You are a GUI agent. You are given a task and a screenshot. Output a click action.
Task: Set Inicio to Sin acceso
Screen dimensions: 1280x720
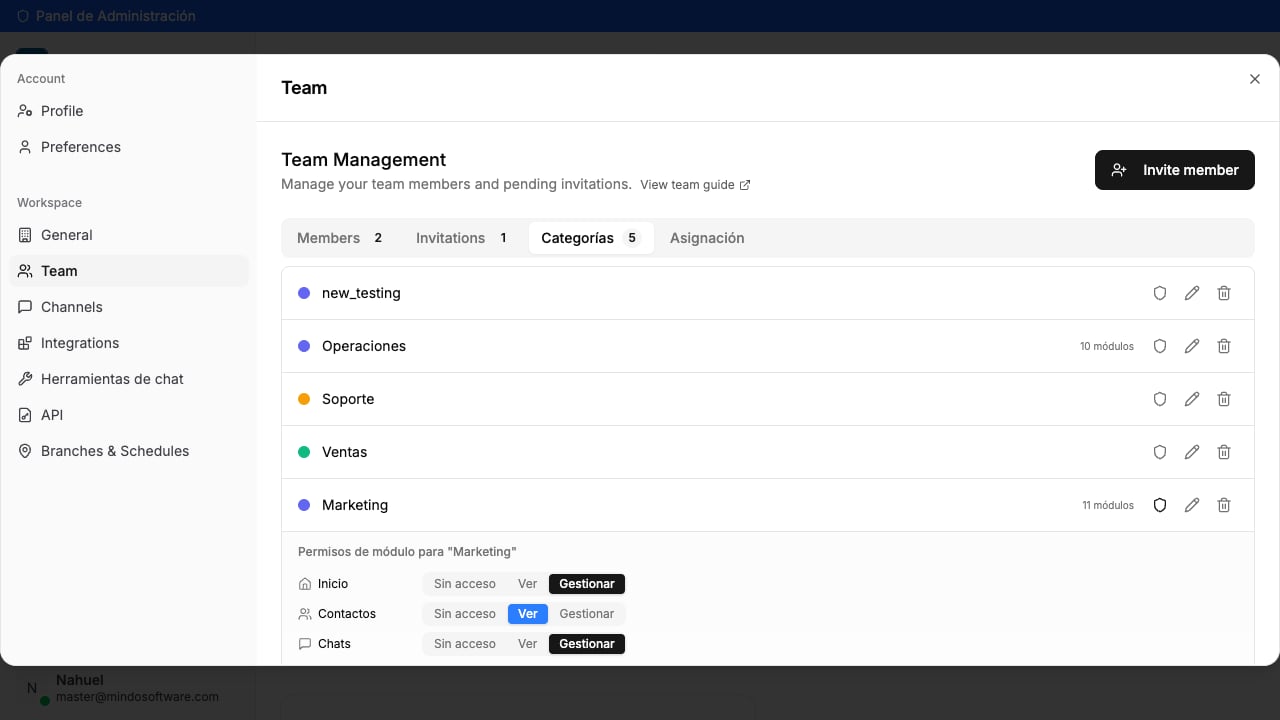tap(465, 584)
